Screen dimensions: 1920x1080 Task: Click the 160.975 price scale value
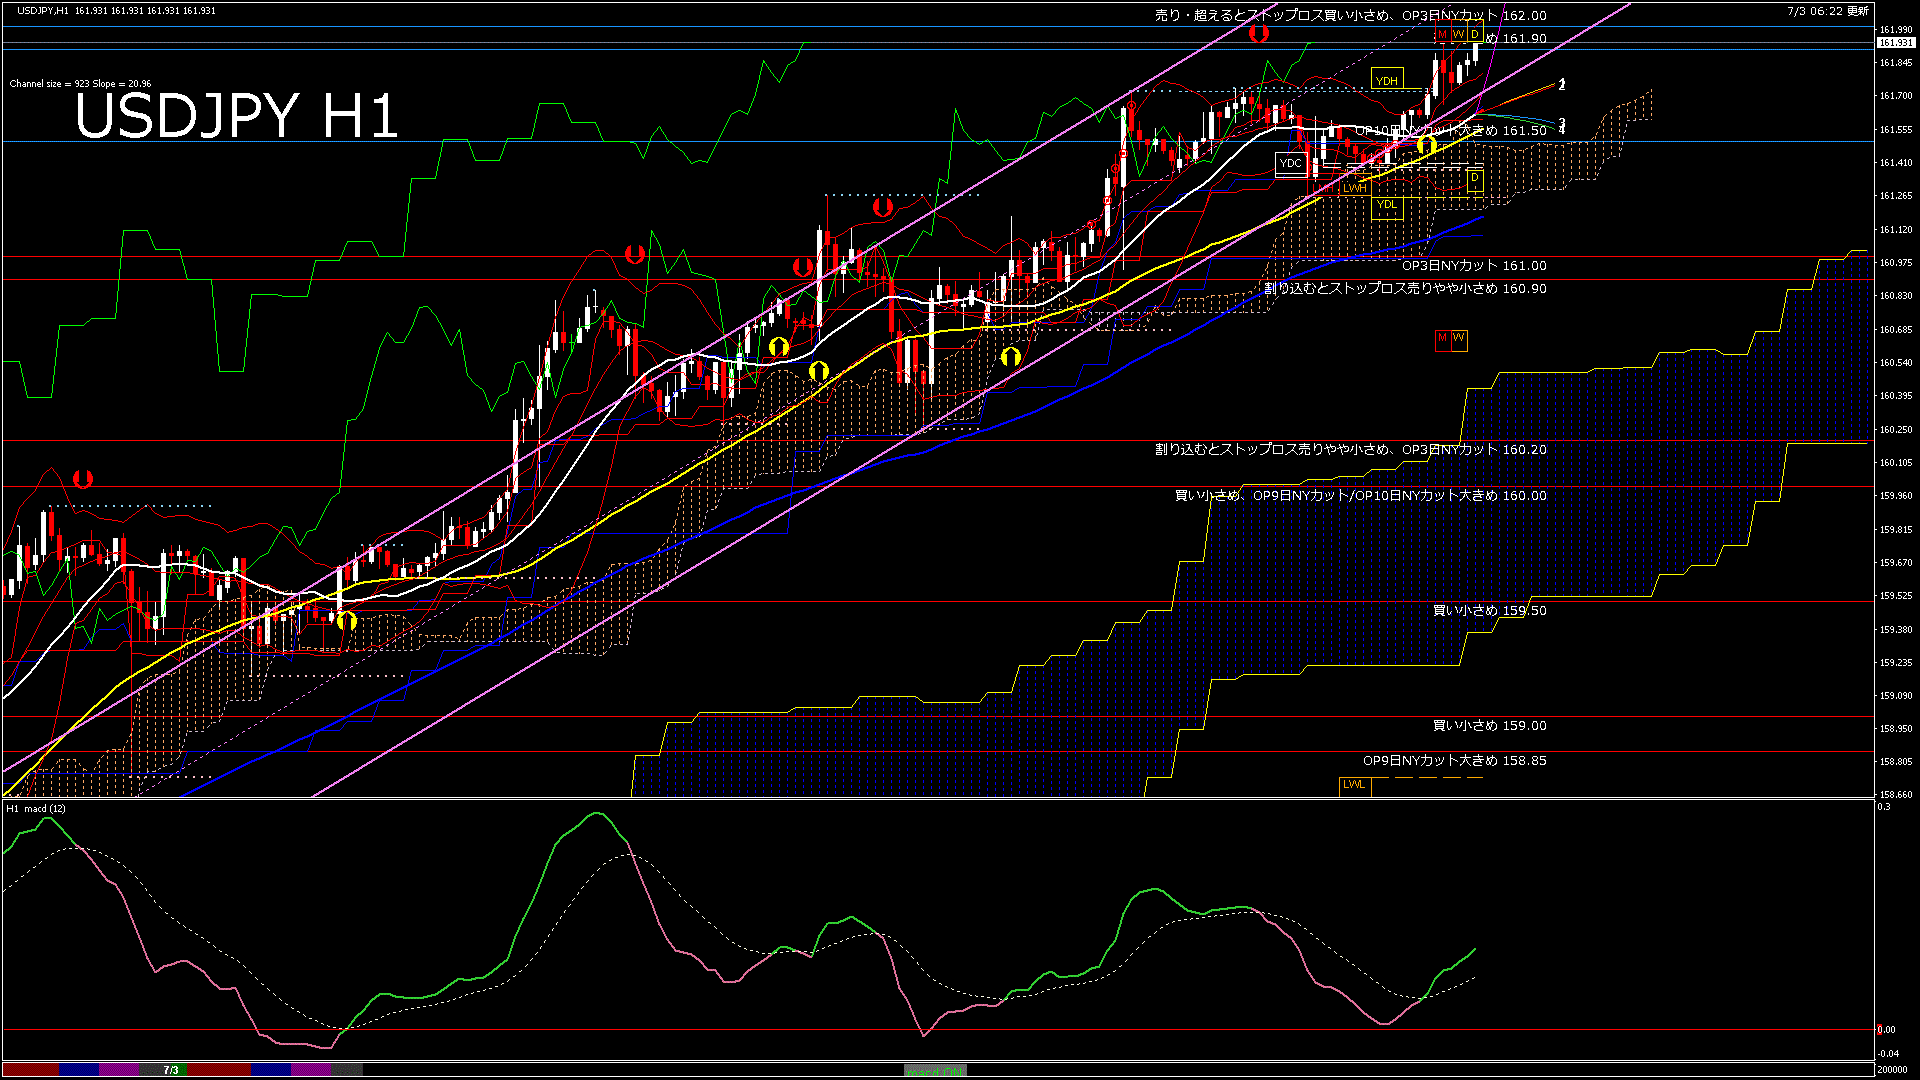[x=1896, y=263]
